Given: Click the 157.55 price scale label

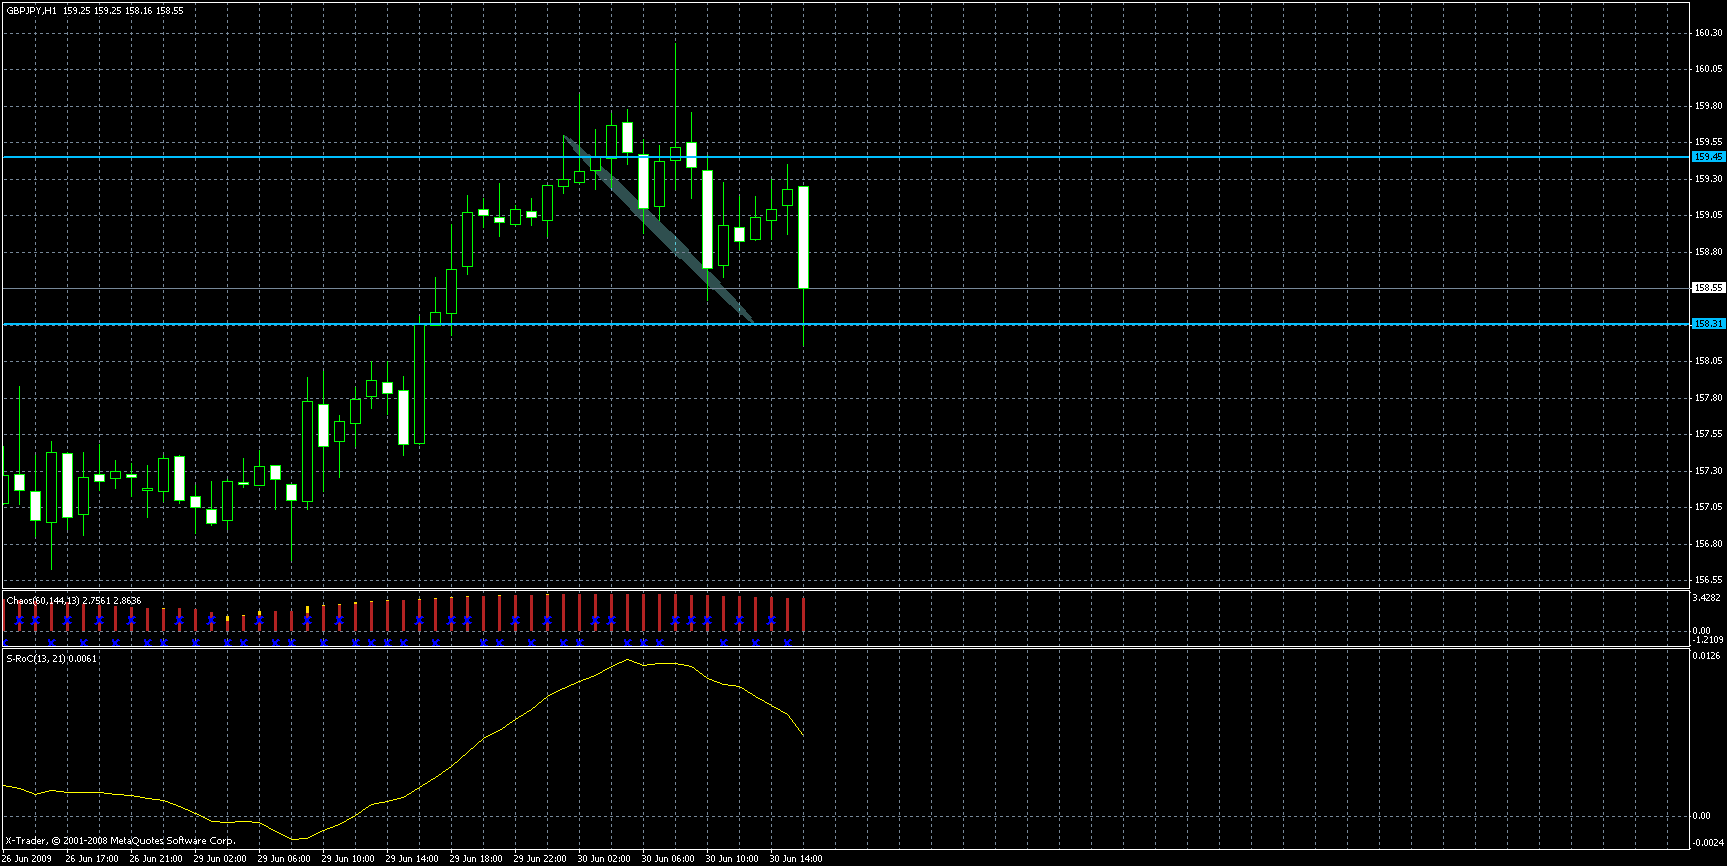Looking at the screenshot, I should click(1708, 434).
